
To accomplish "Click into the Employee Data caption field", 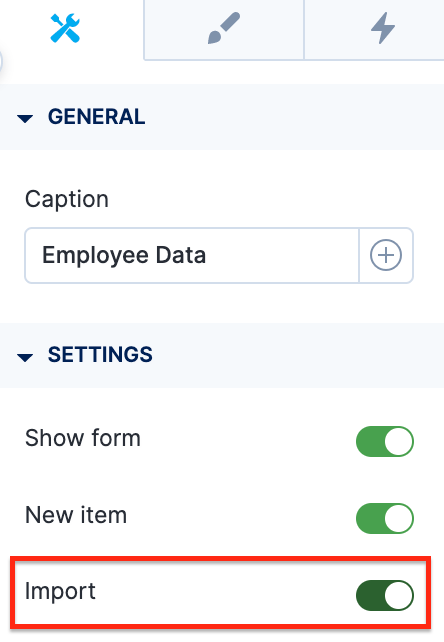I will click(192, 255).
